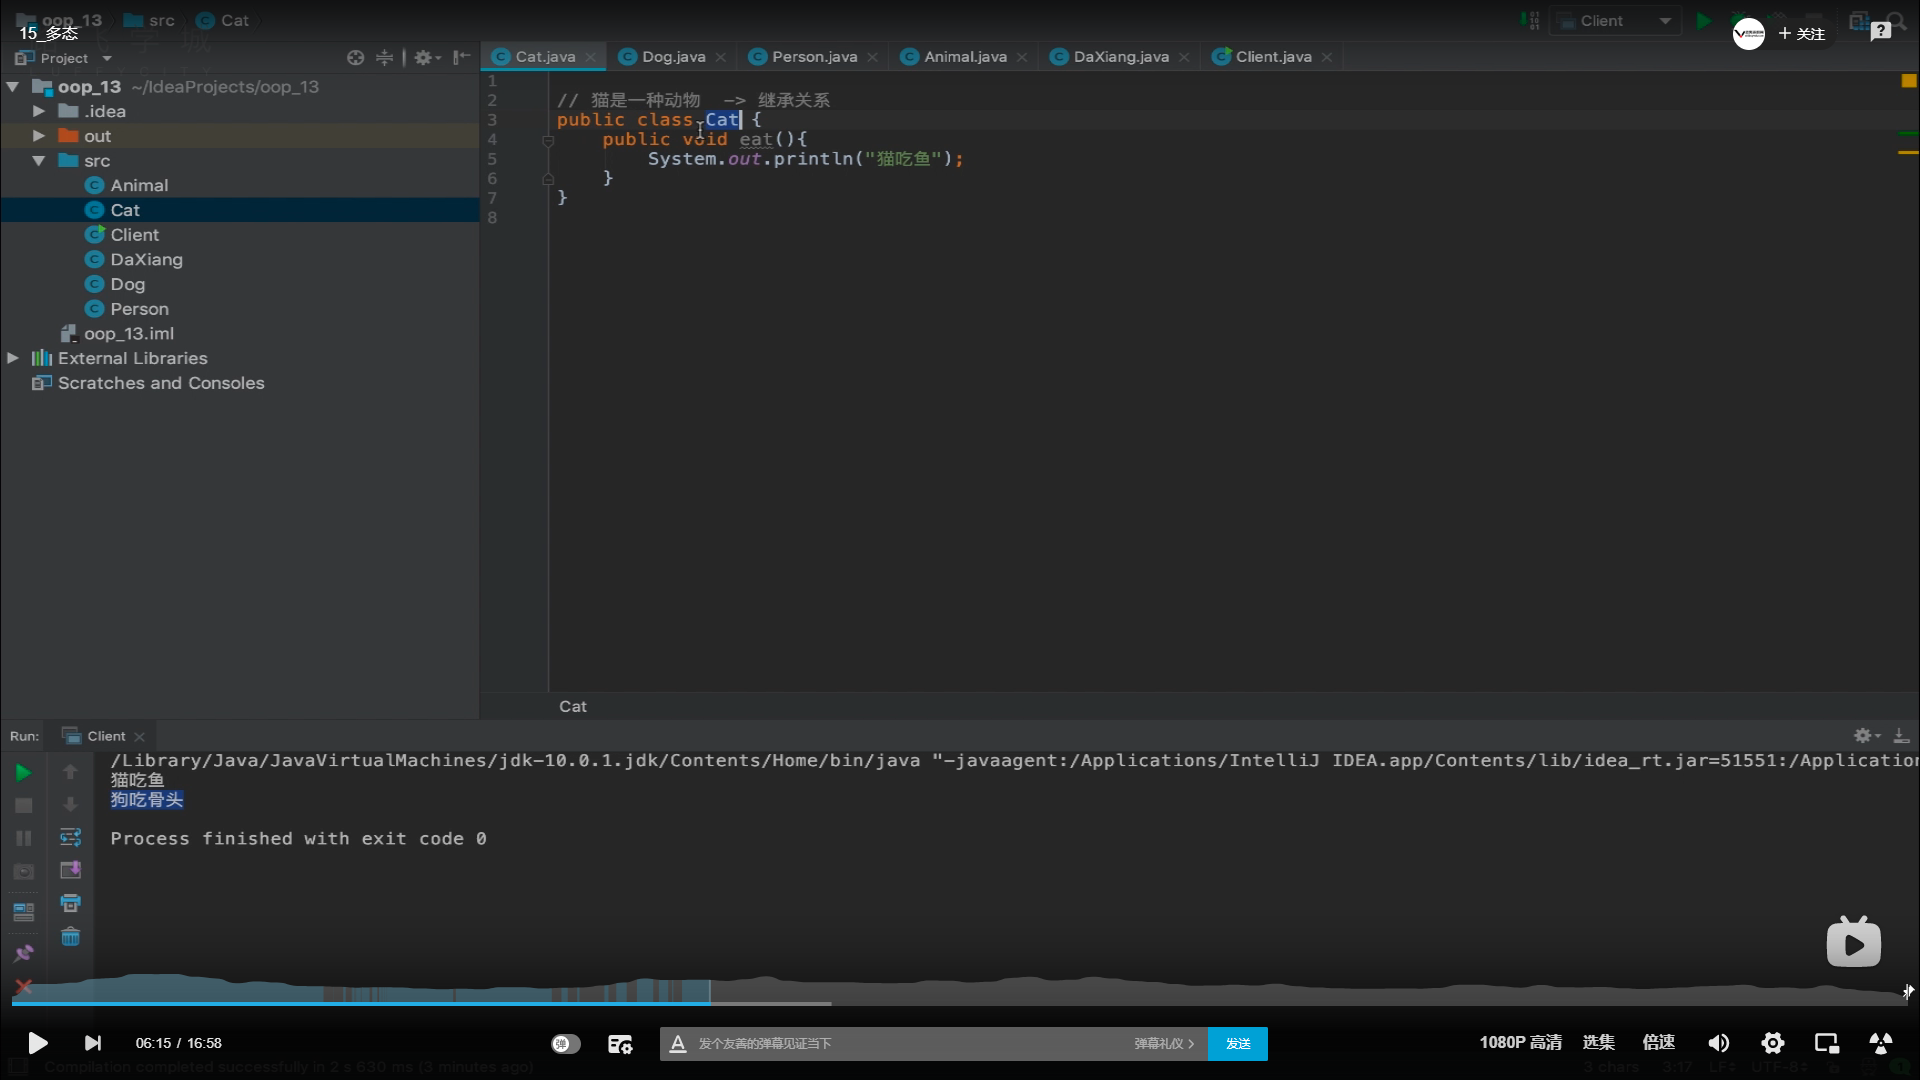Click the trash Clear All icon in console
The height and width of the screenshot is (1080, 1920).
coord(70,938)
